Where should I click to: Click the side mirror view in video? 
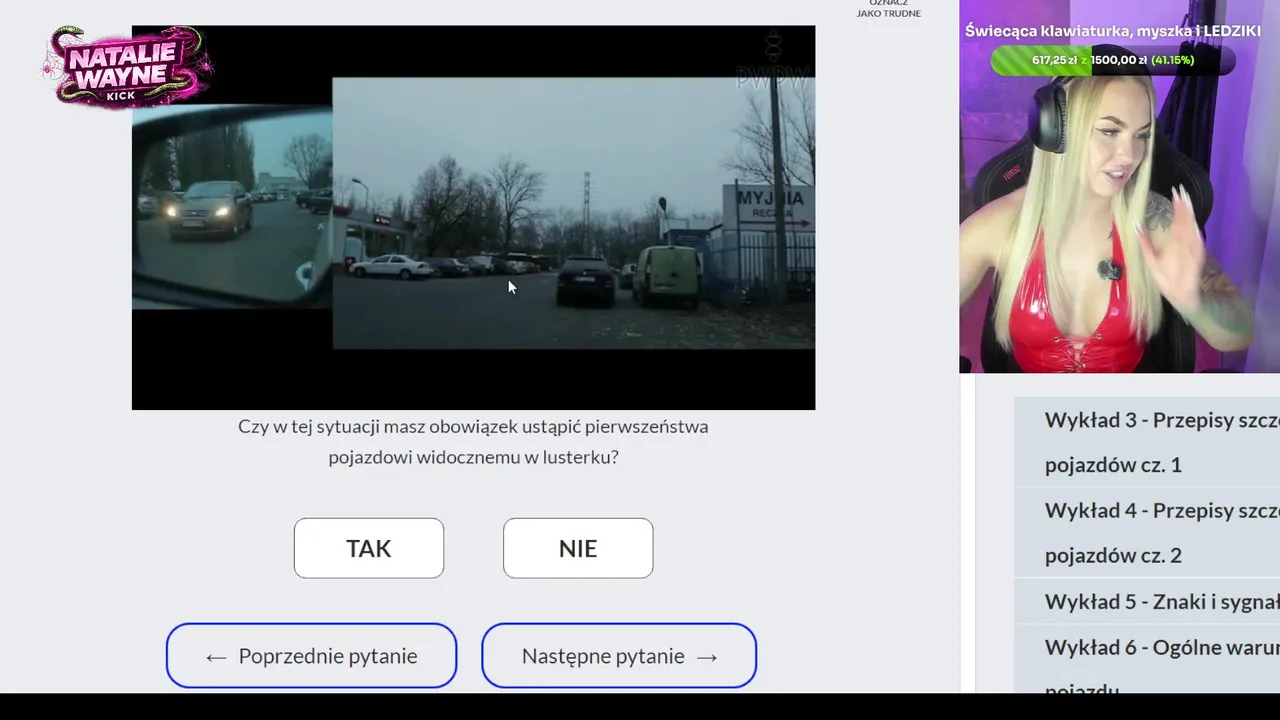232,206
